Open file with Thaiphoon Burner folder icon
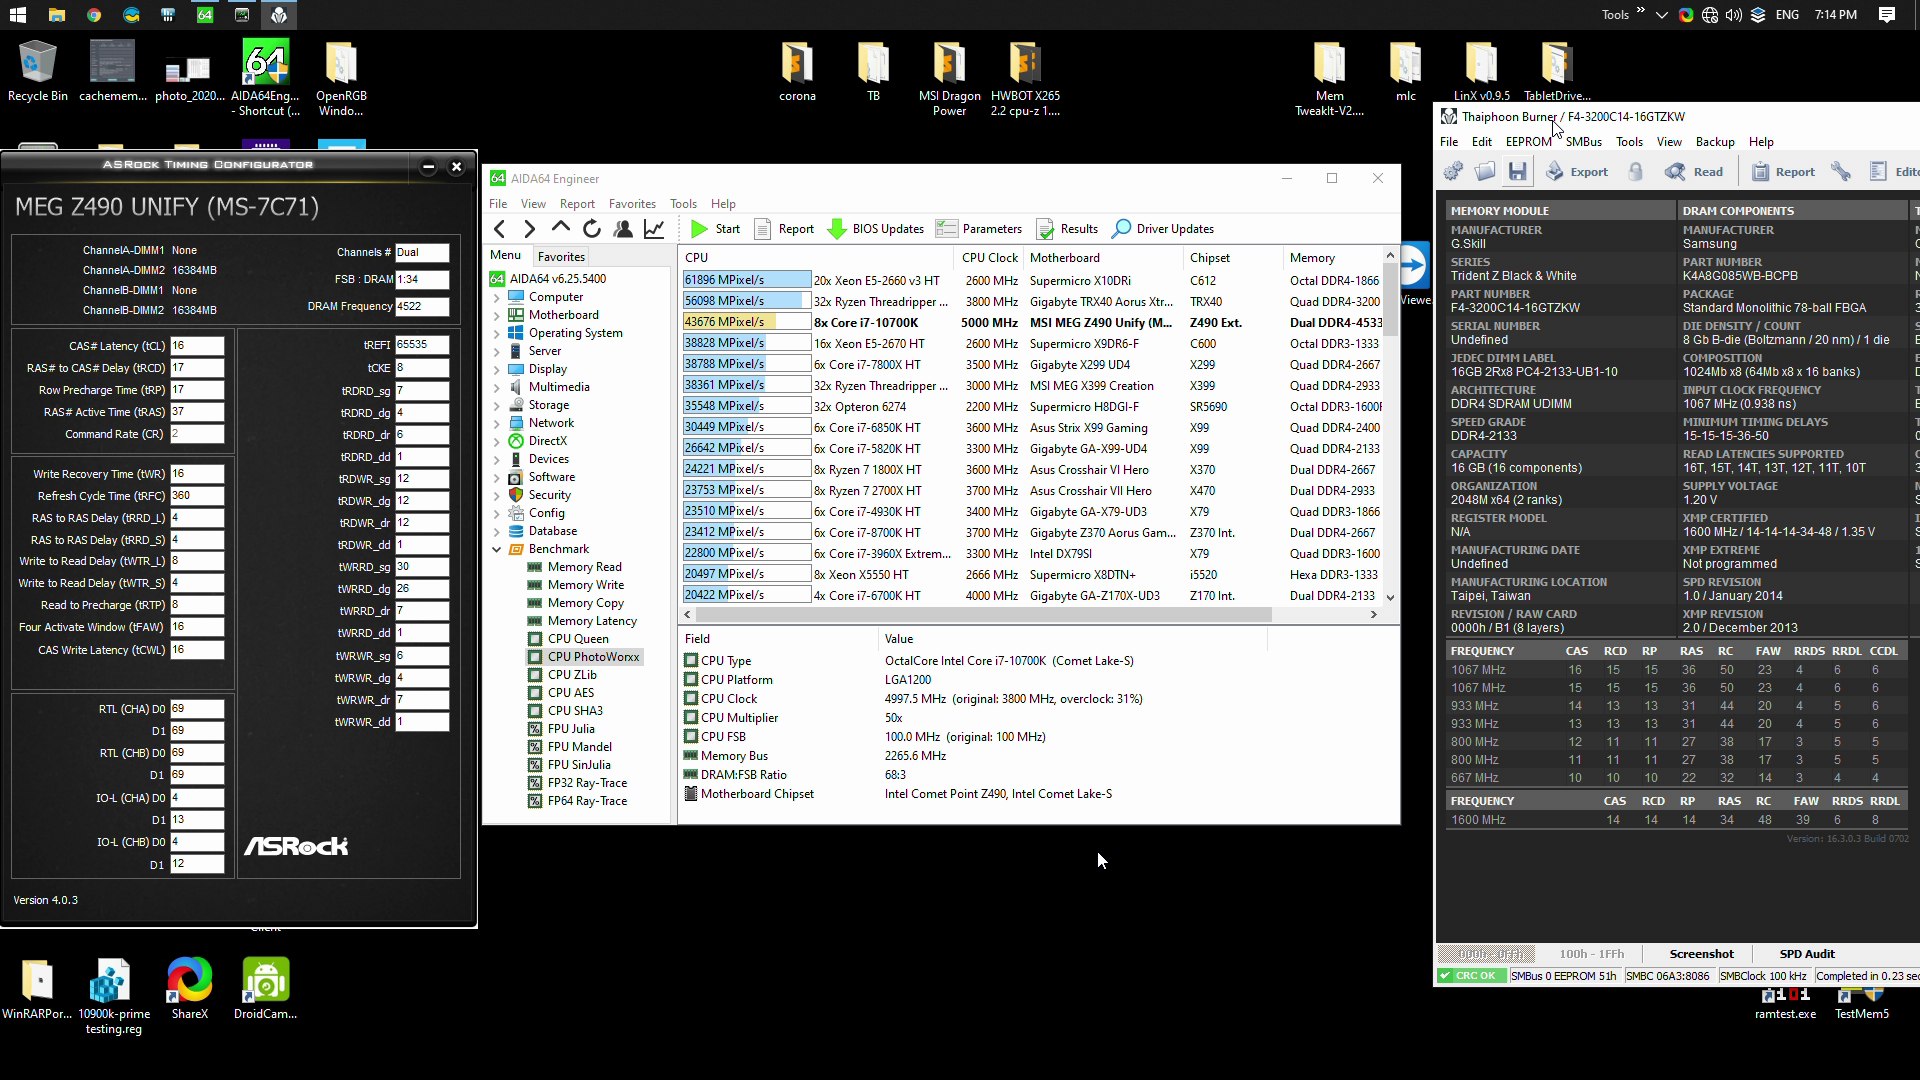The image size is (1920, 1080). click(x=1485, y=172)
